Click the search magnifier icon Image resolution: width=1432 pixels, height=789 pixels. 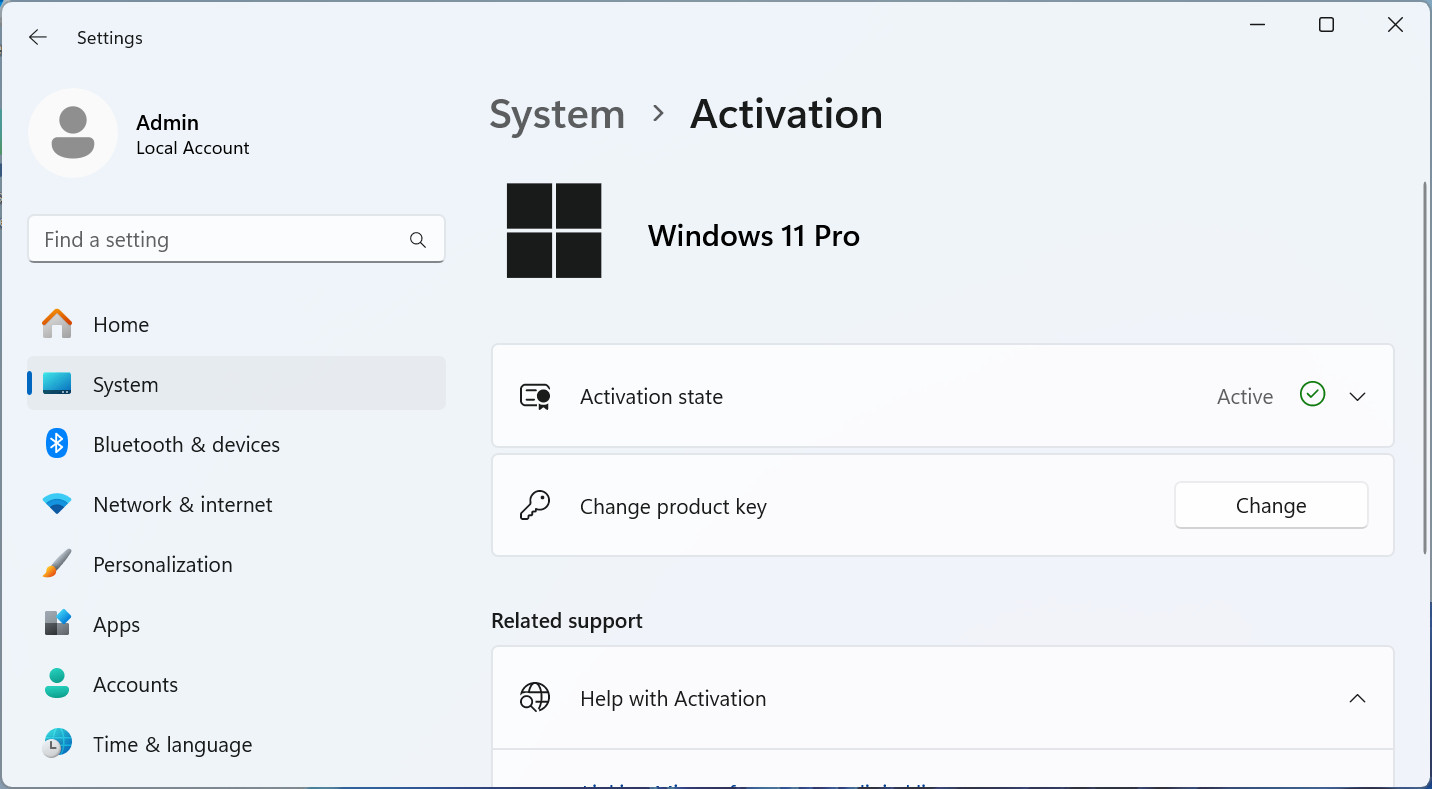418,240
